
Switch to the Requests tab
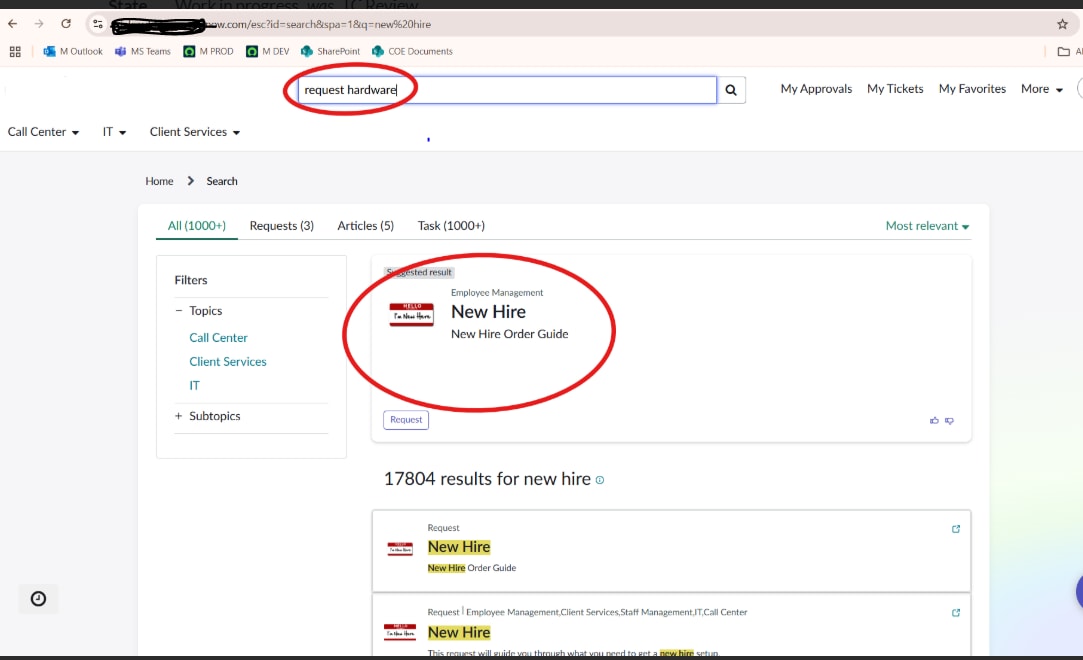[x=281, y=225]
